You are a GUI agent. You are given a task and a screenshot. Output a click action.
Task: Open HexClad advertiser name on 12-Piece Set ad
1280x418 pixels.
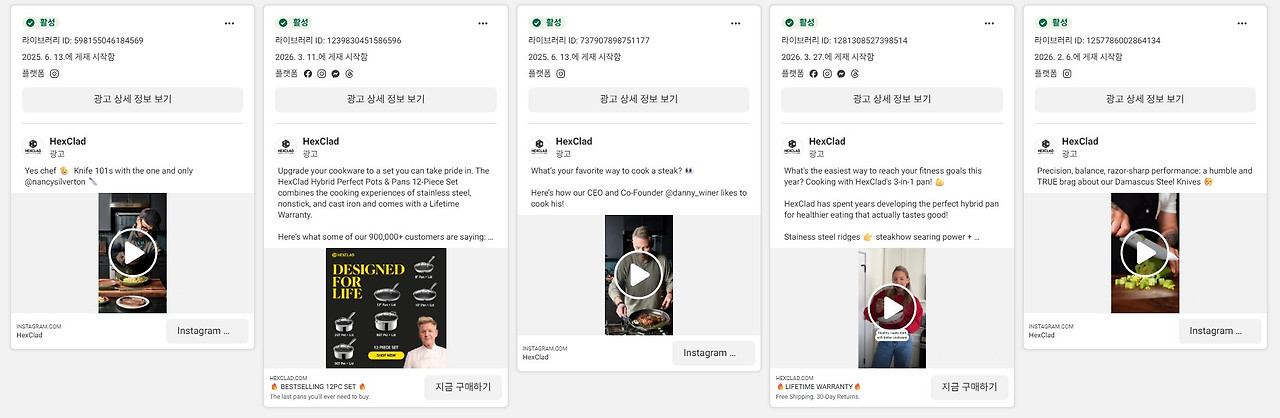point(321,142)
